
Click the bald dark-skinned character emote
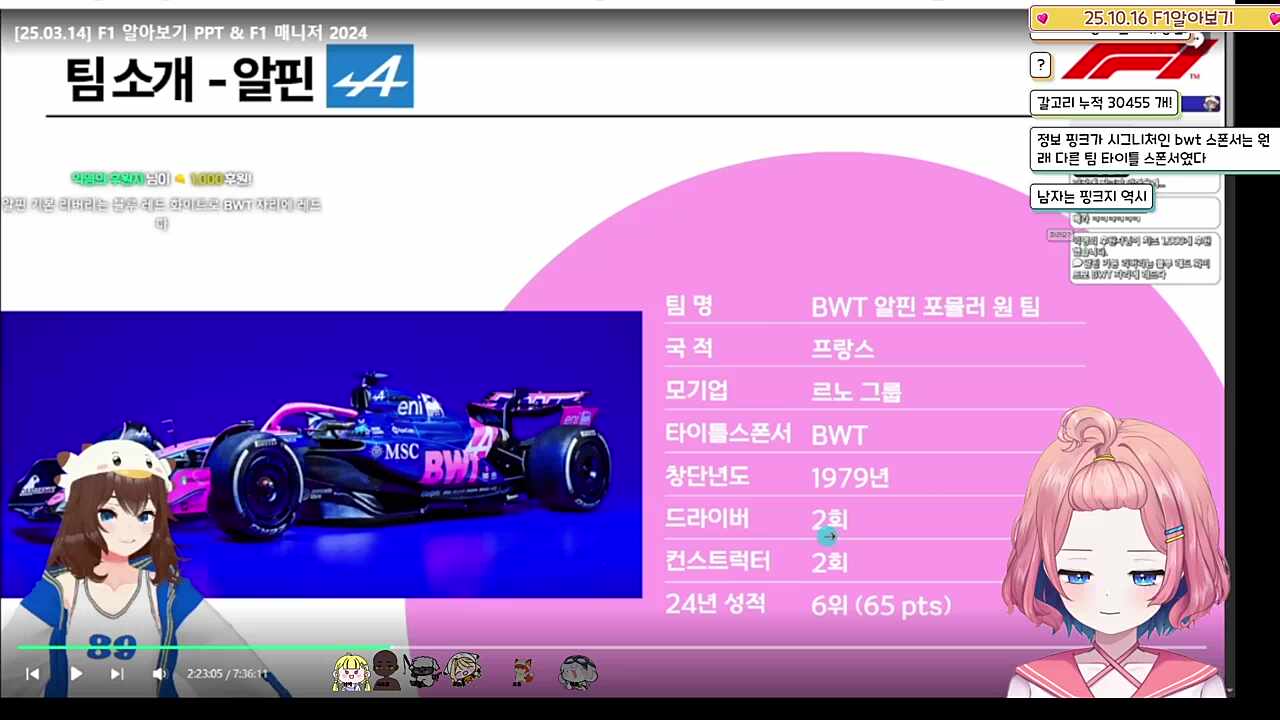click(386, 670)
